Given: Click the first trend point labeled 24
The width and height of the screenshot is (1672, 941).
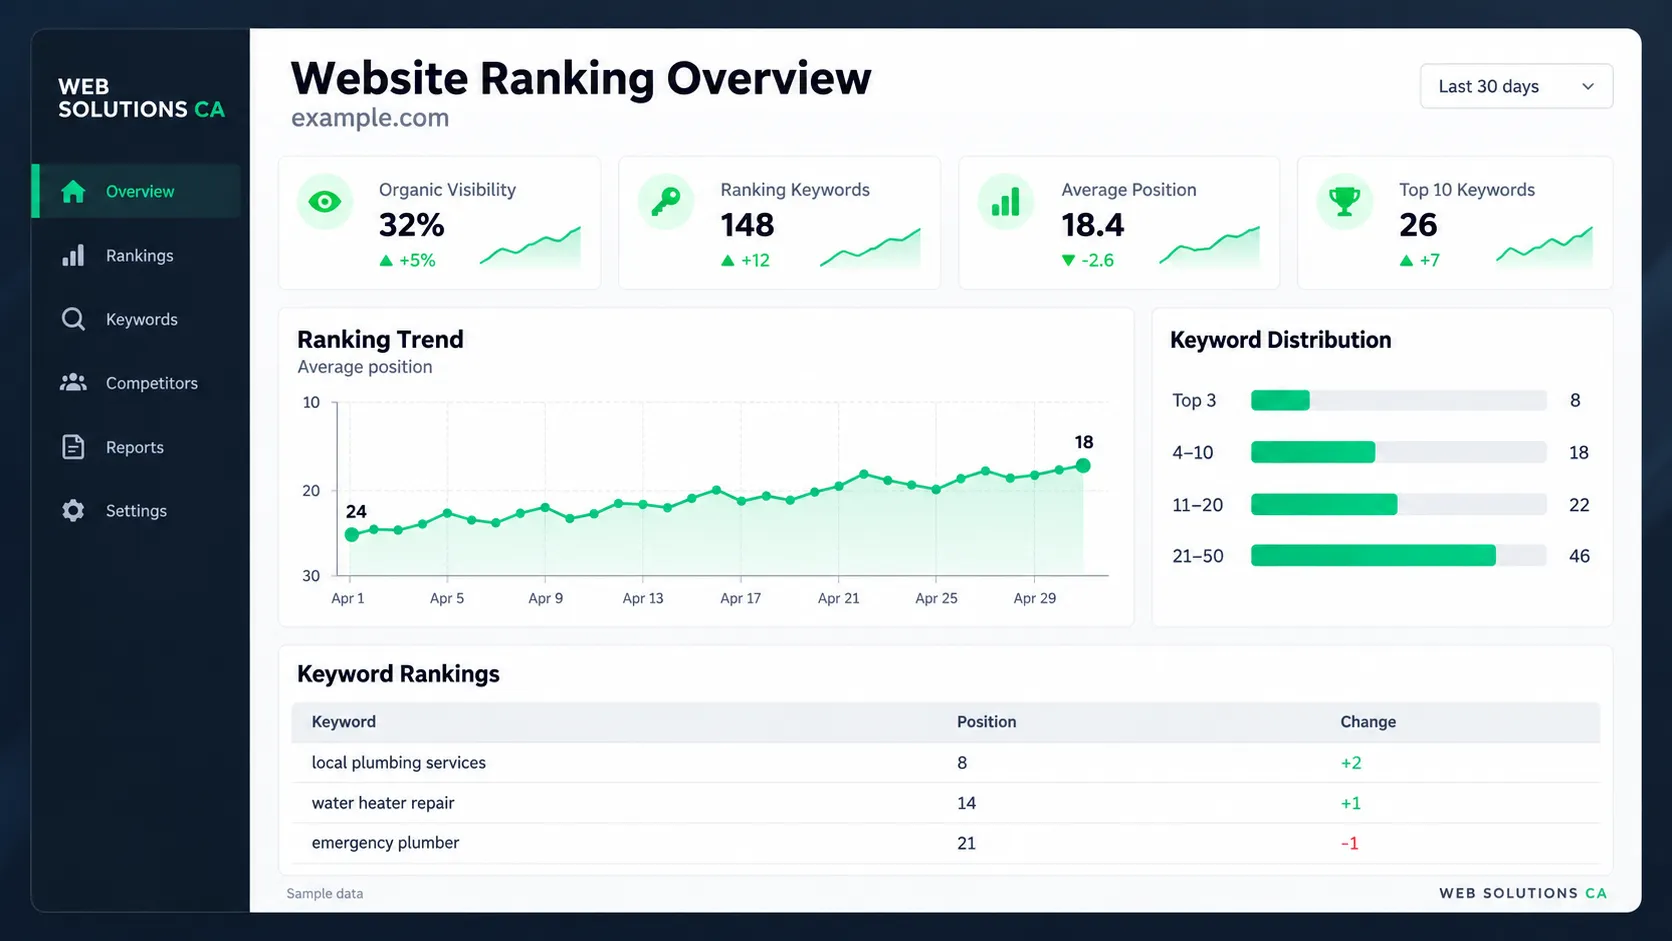Looking at the screenshot, I should point(351,535).
